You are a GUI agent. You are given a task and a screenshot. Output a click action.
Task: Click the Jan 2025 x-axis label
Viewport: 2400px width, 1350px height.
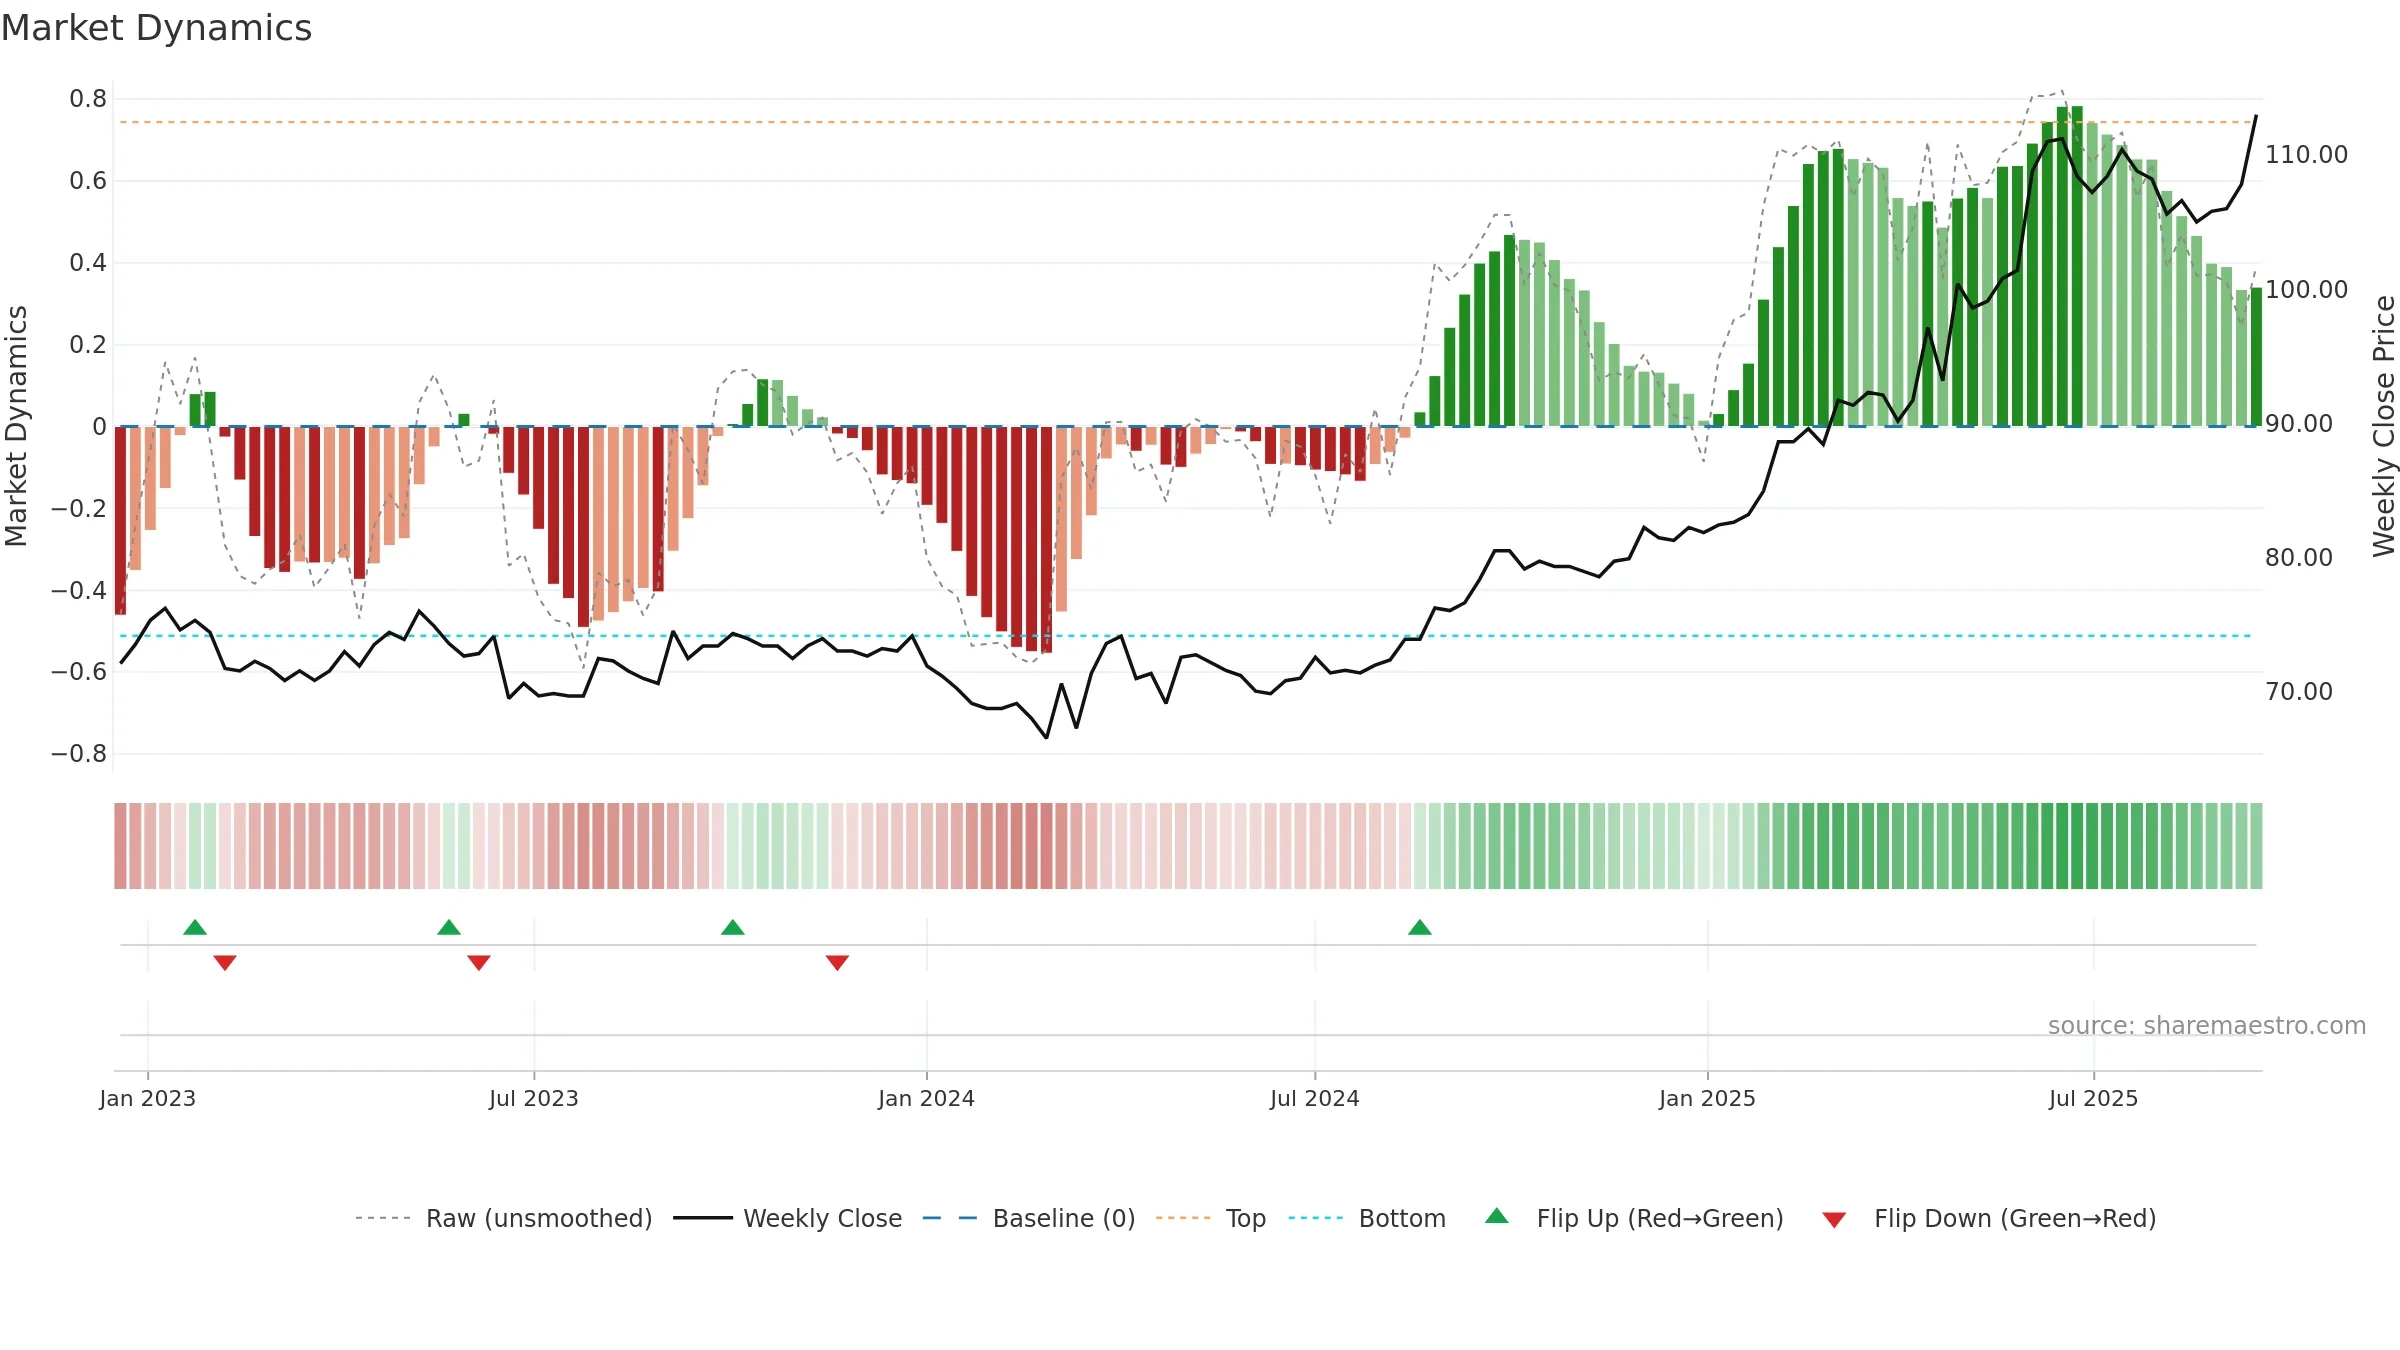pos(1708,1098)
